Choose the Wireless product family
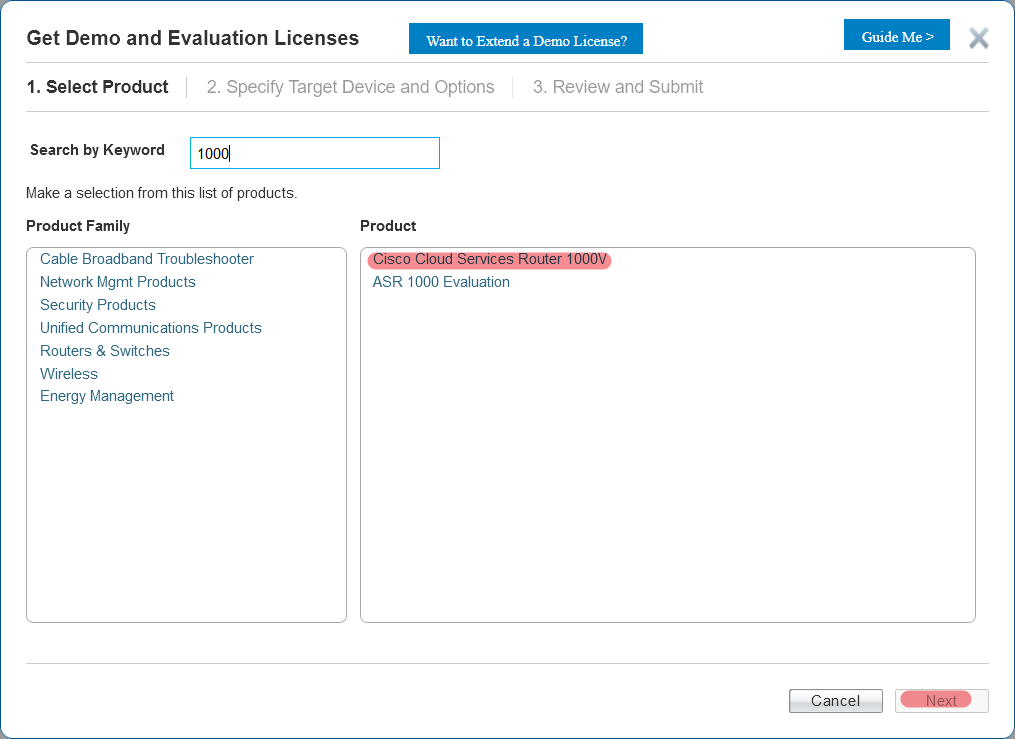This screenshot has height=739, width=1015. [69, 374]
